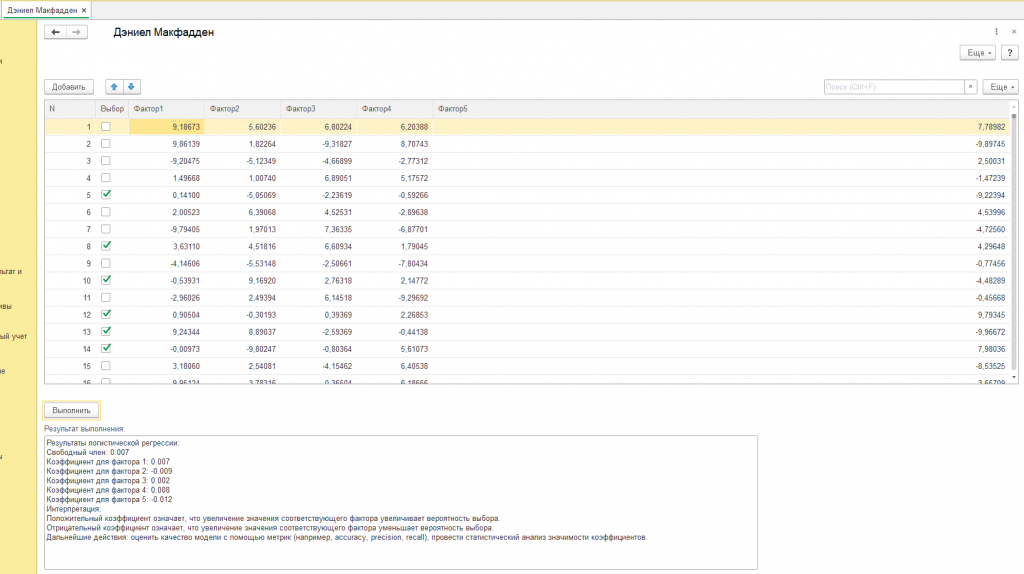The image size is (1024, 574).
Task: Select cell -7,80434 in row 9
Action: click(x=394, y=263)
